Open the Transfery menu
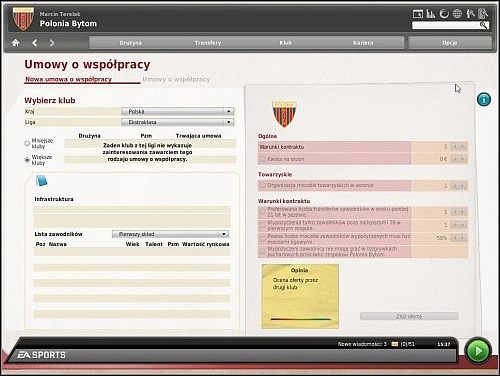500x376 pixels. pyautogui.click(x=208, y=43)
